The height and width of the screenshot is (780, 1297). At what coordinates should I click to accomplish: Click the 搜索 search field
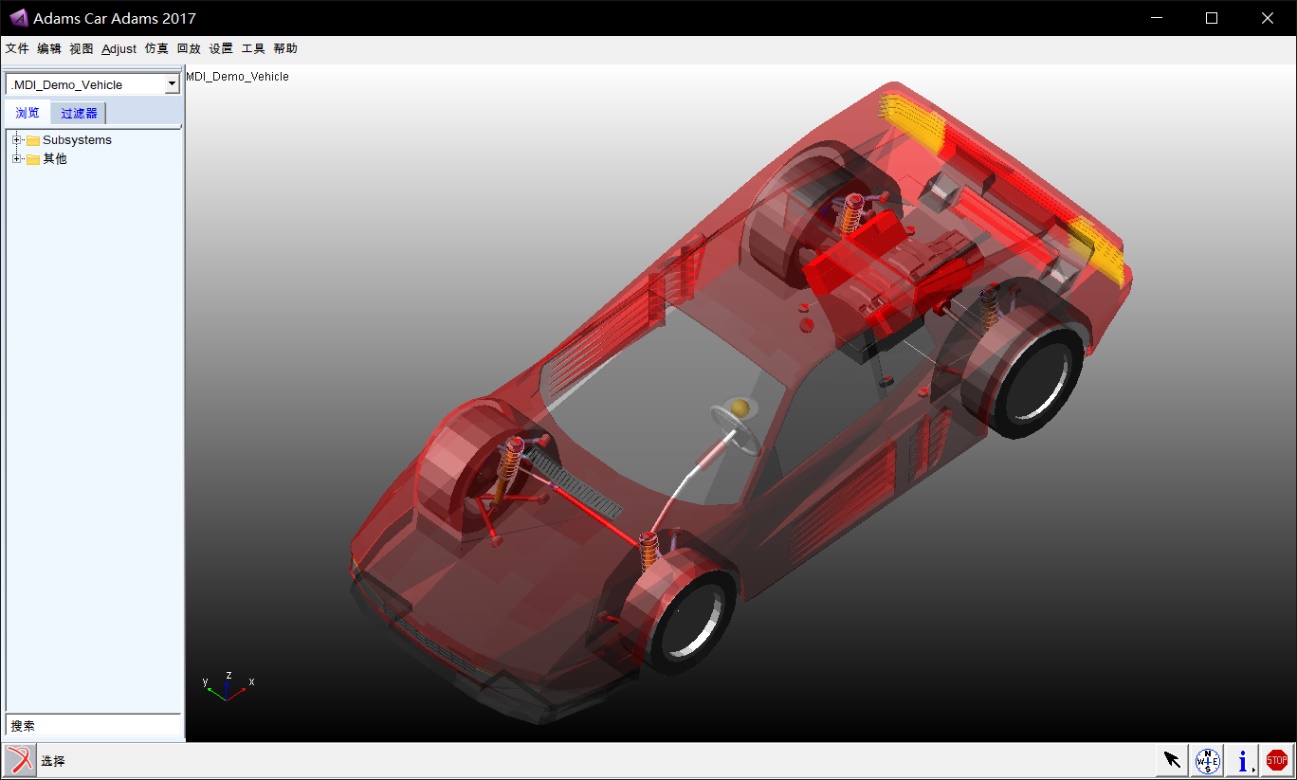tap(94, 725)
